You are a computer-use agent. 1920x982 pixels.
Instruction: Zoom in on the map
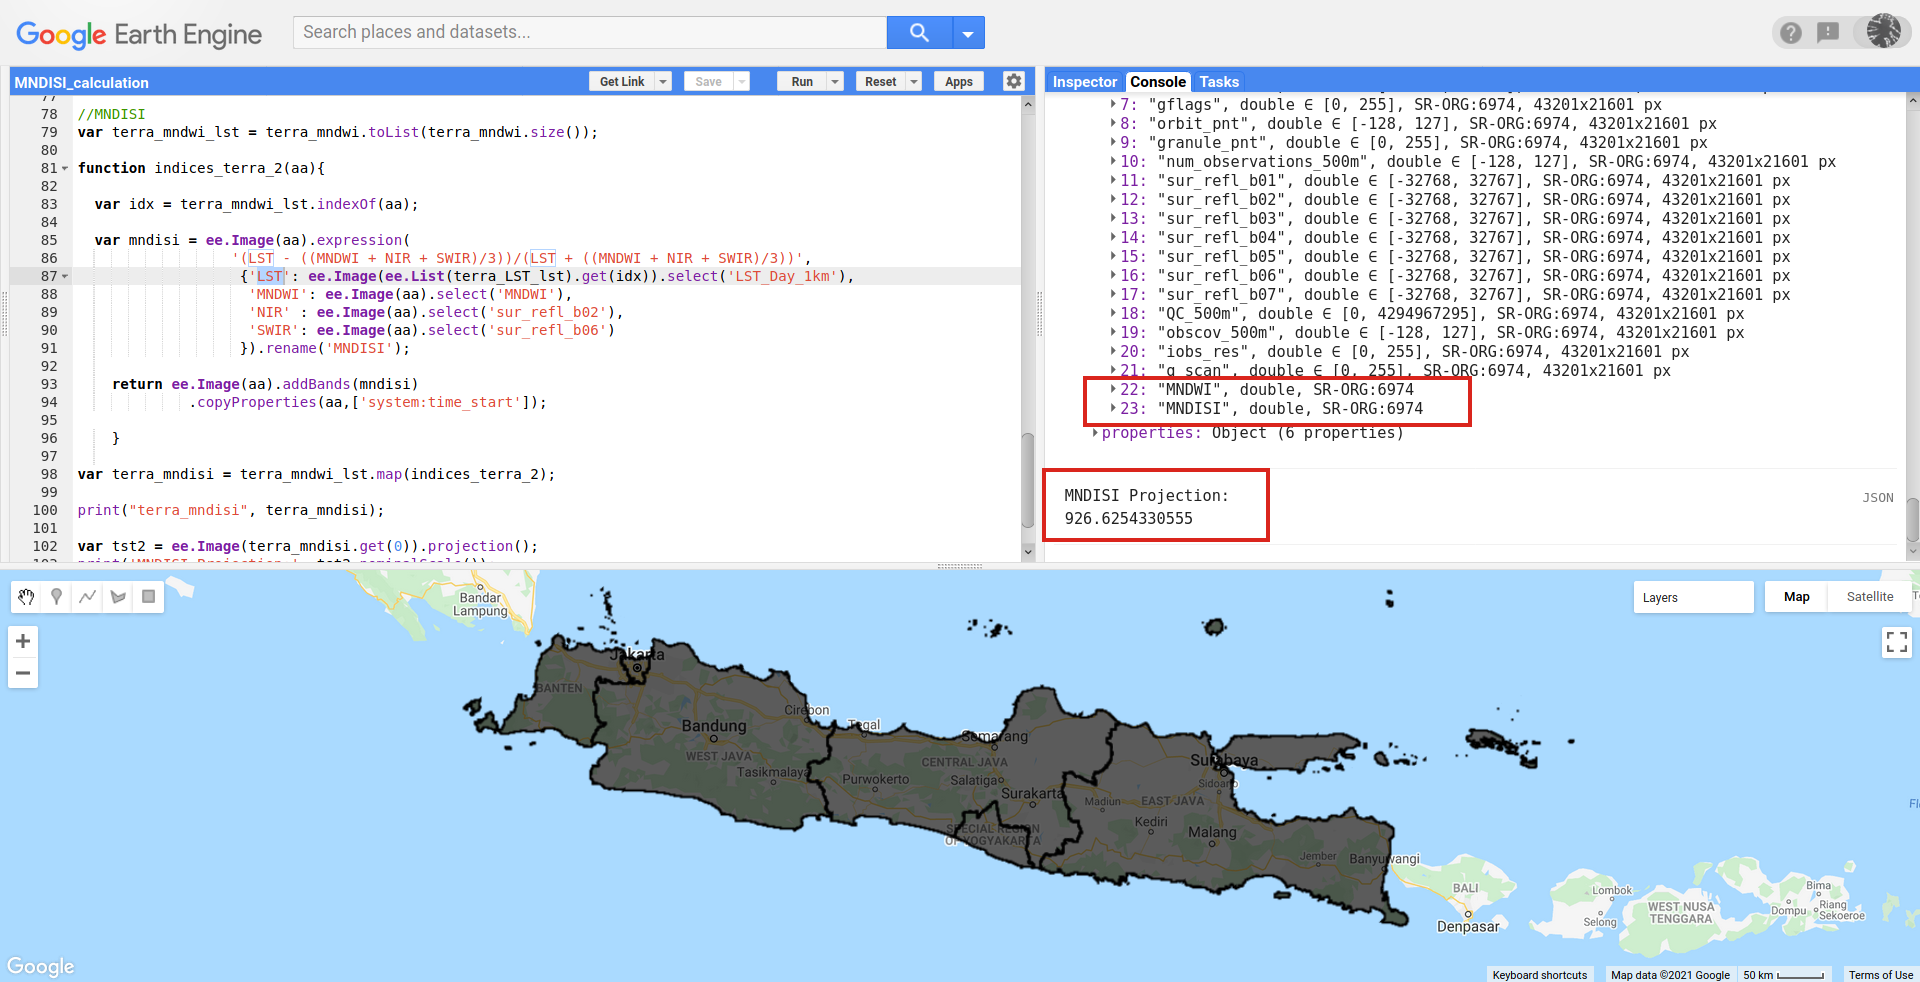(x=23, y=641)
